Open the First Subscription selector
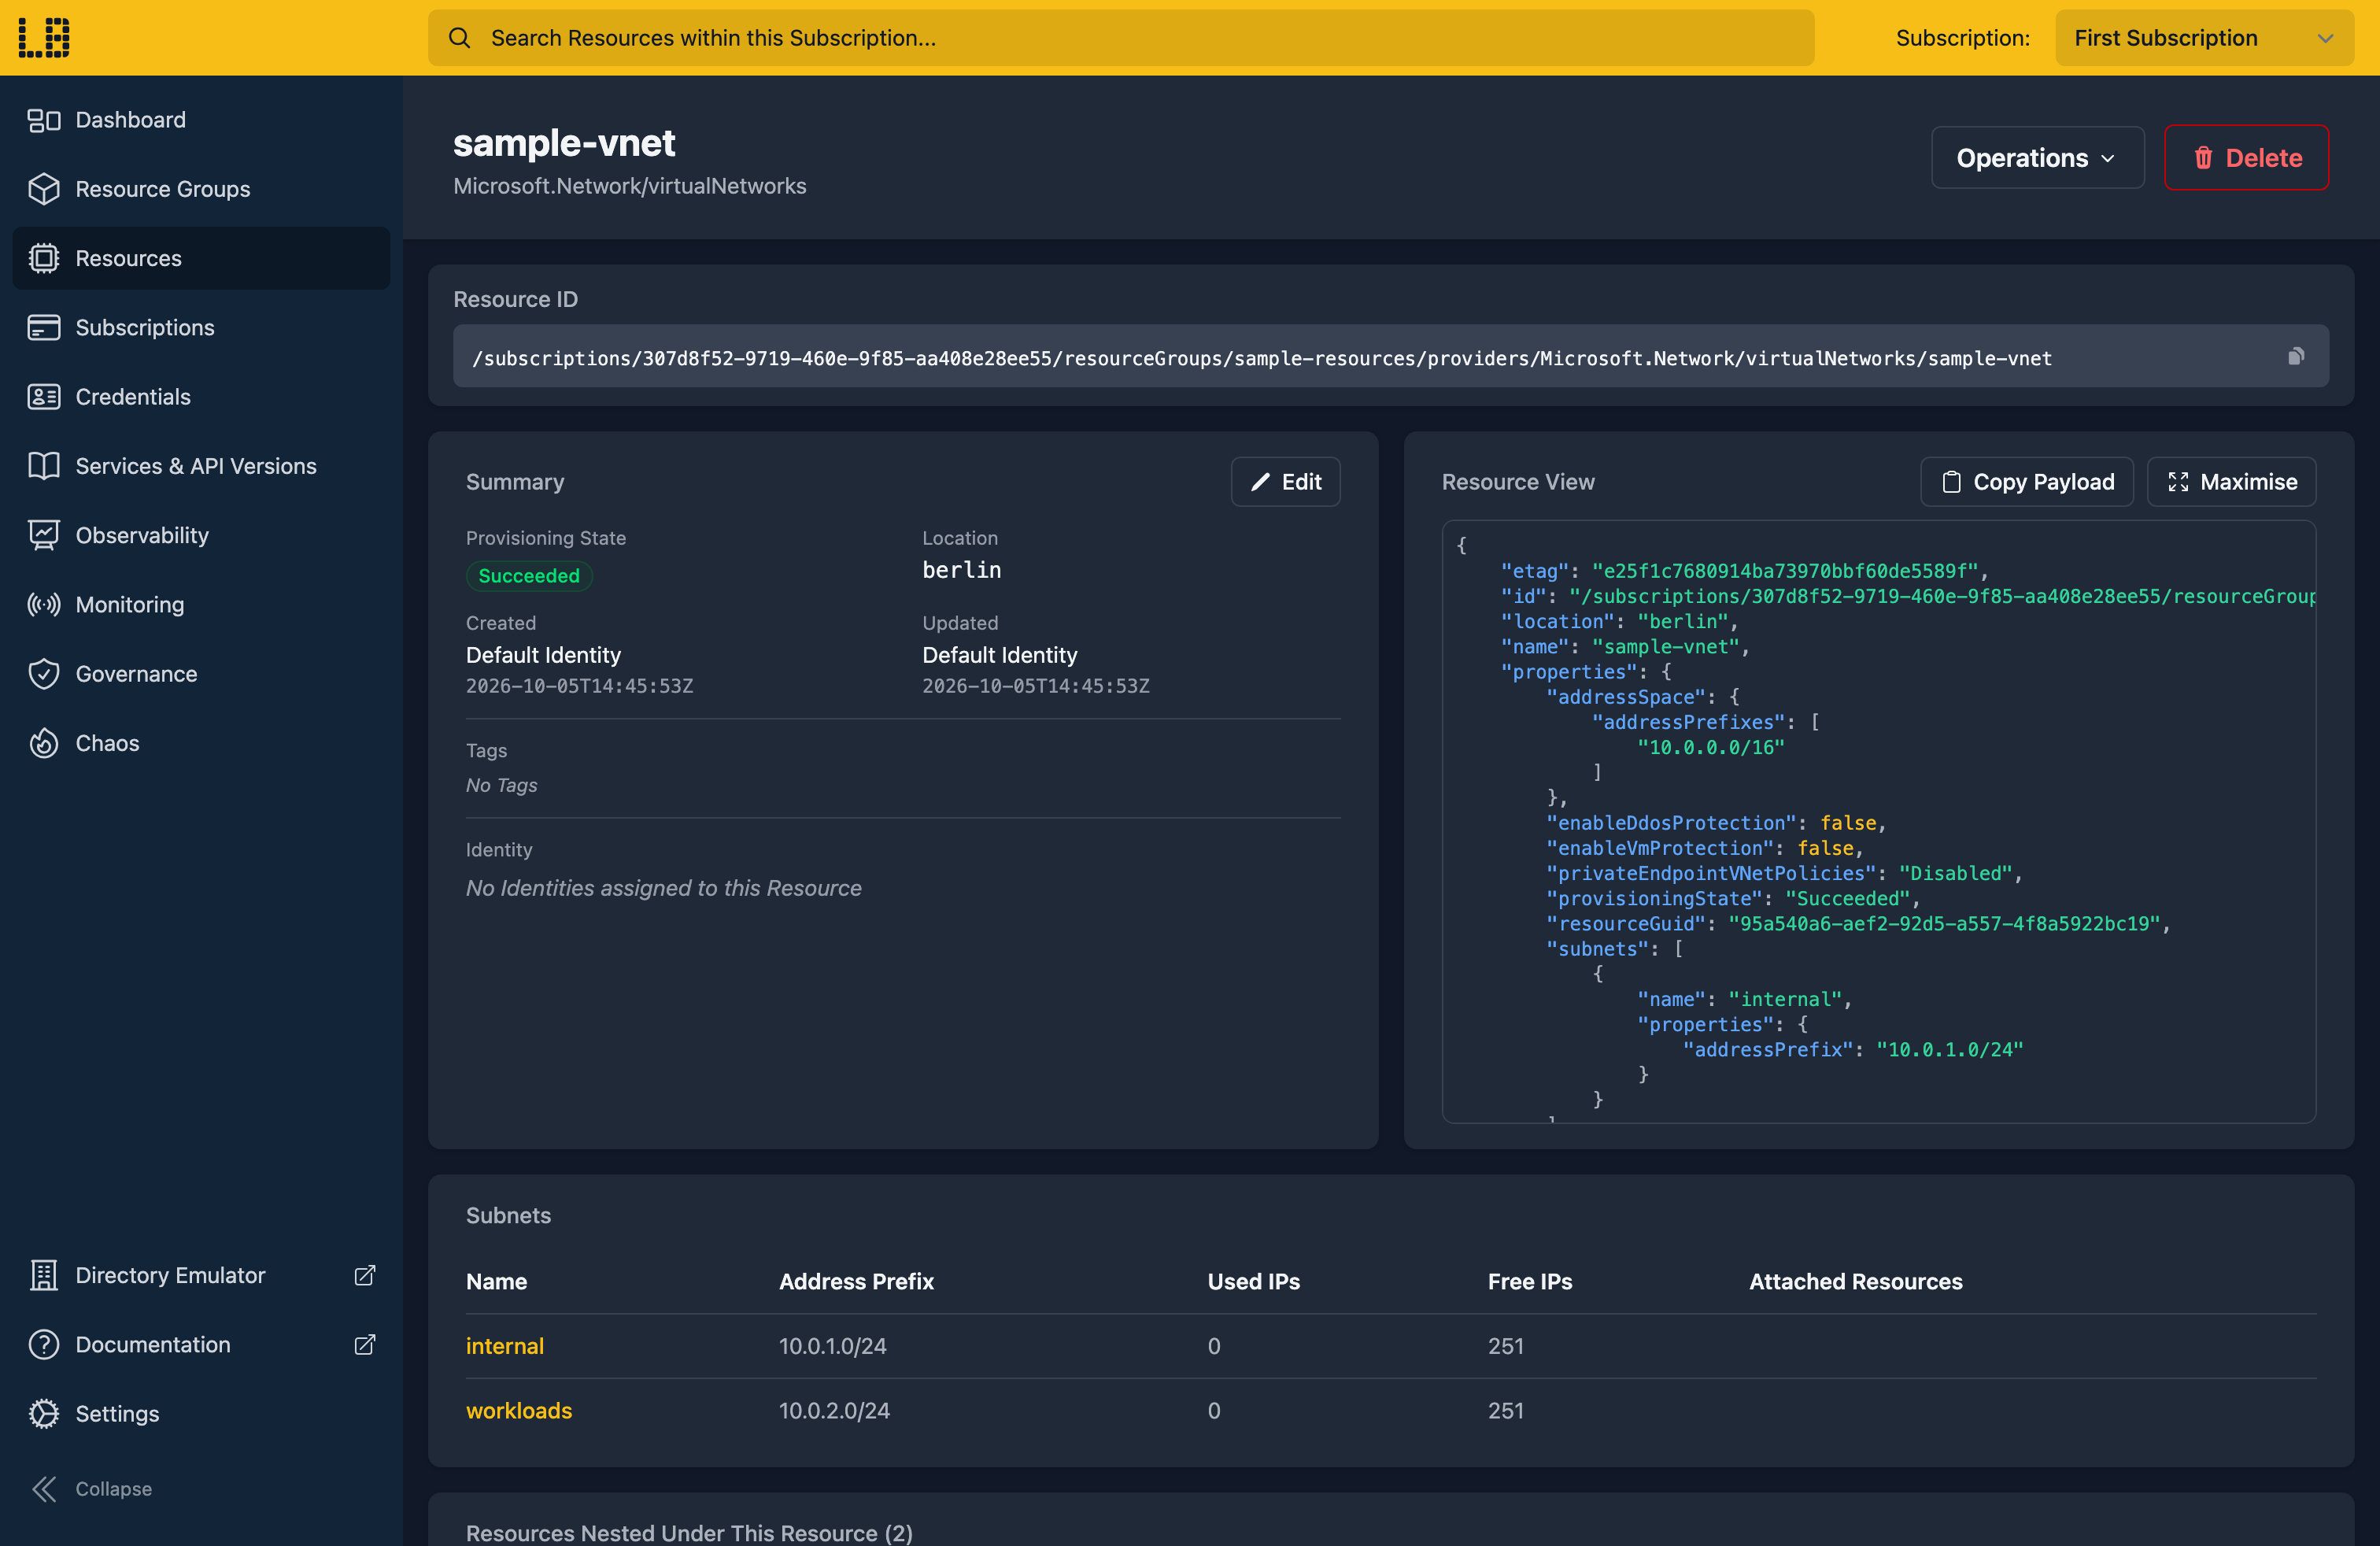Screen dimensions: 2380x1546 (x=2204, y=38)
